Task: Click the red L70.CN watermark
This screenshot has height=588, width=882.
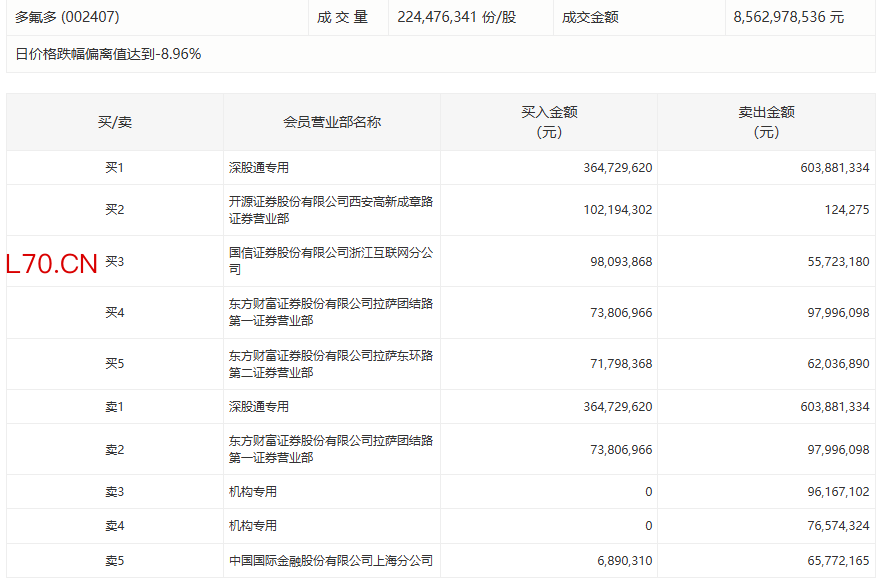Action: 52,264
